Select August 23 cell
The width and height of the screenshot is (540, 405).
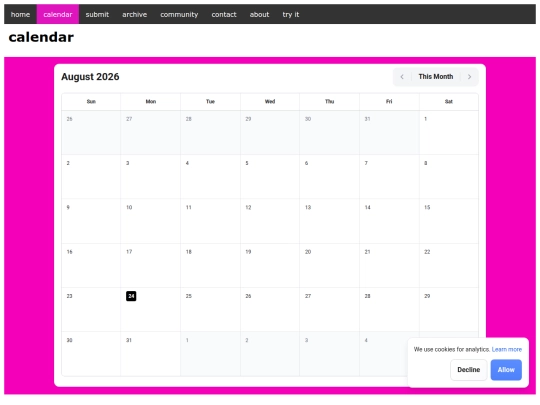point(91,310)
